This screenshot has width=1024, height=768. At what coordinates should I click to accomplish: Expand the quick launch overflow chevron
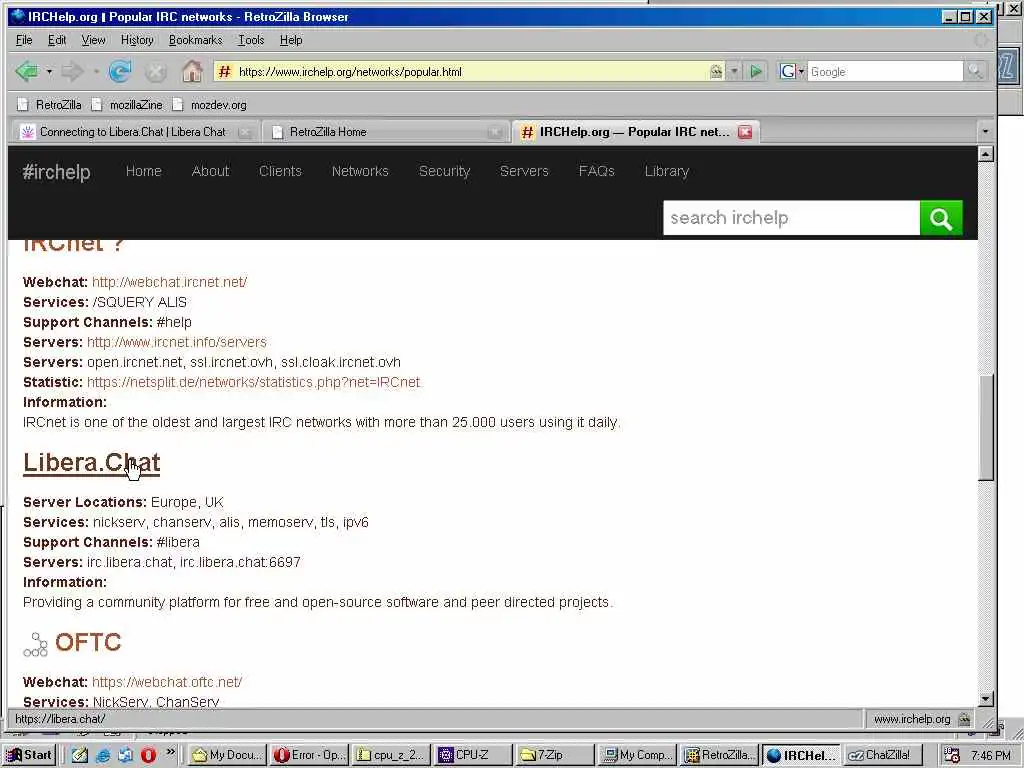(170, 752)
